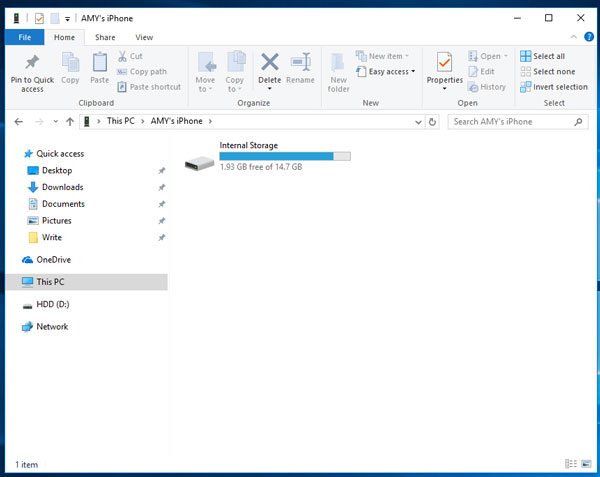Click Paste shortcut option
The image size is (600, 477).
(x=149, y=87)
